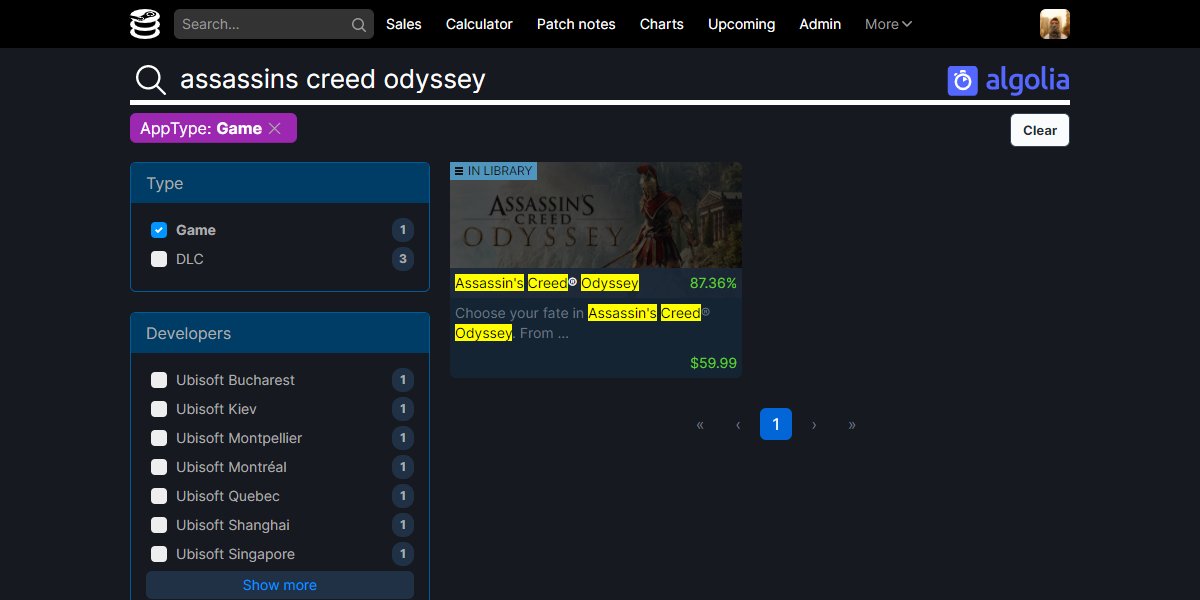
Task: Open the SteamDB logo home link
Action: pos(145,24)
